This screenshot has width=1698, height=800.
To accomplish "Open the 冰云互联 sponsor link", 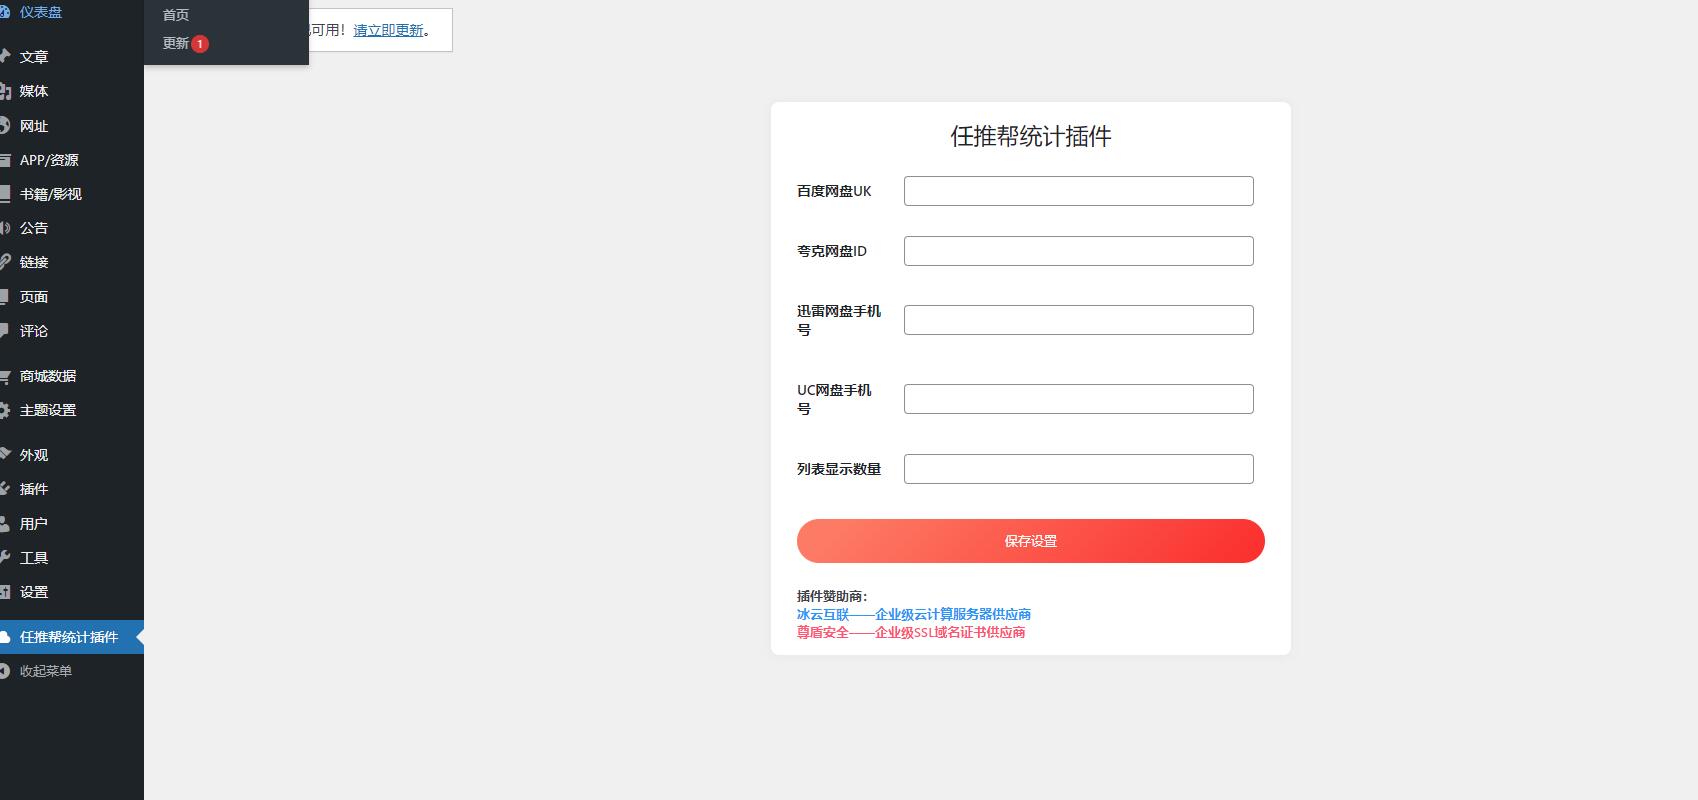I will pyautogui.click(x=913, y=614).
